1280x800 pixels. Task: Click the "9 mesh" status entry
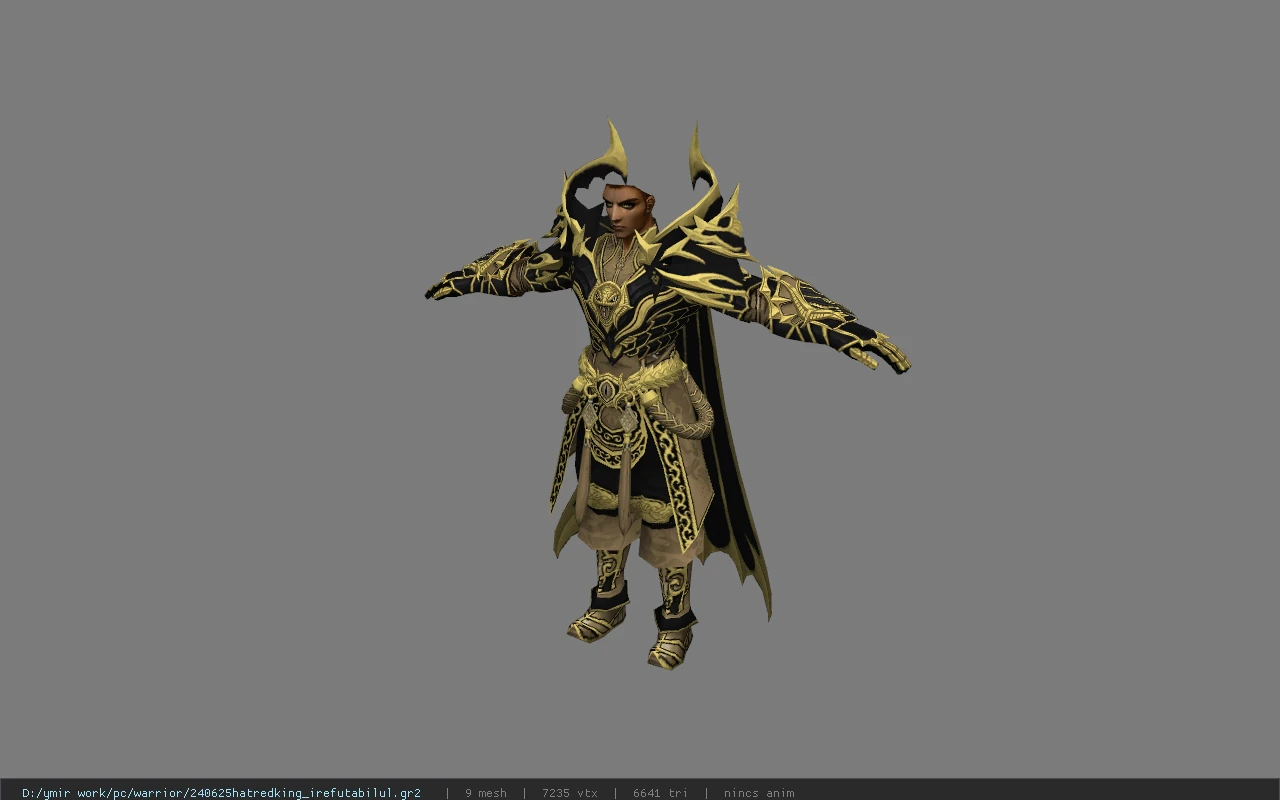pos(485,793)
